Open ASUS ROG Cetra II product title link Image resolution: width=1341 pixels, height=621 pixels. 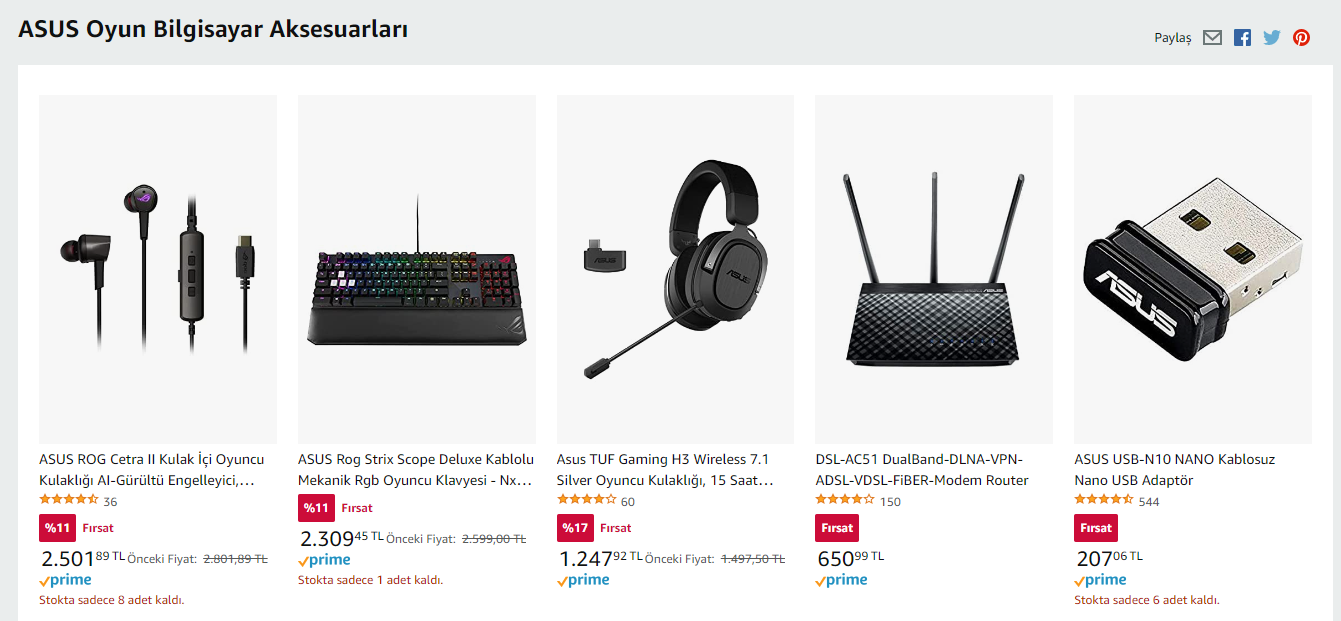click(x=151, y=470)
